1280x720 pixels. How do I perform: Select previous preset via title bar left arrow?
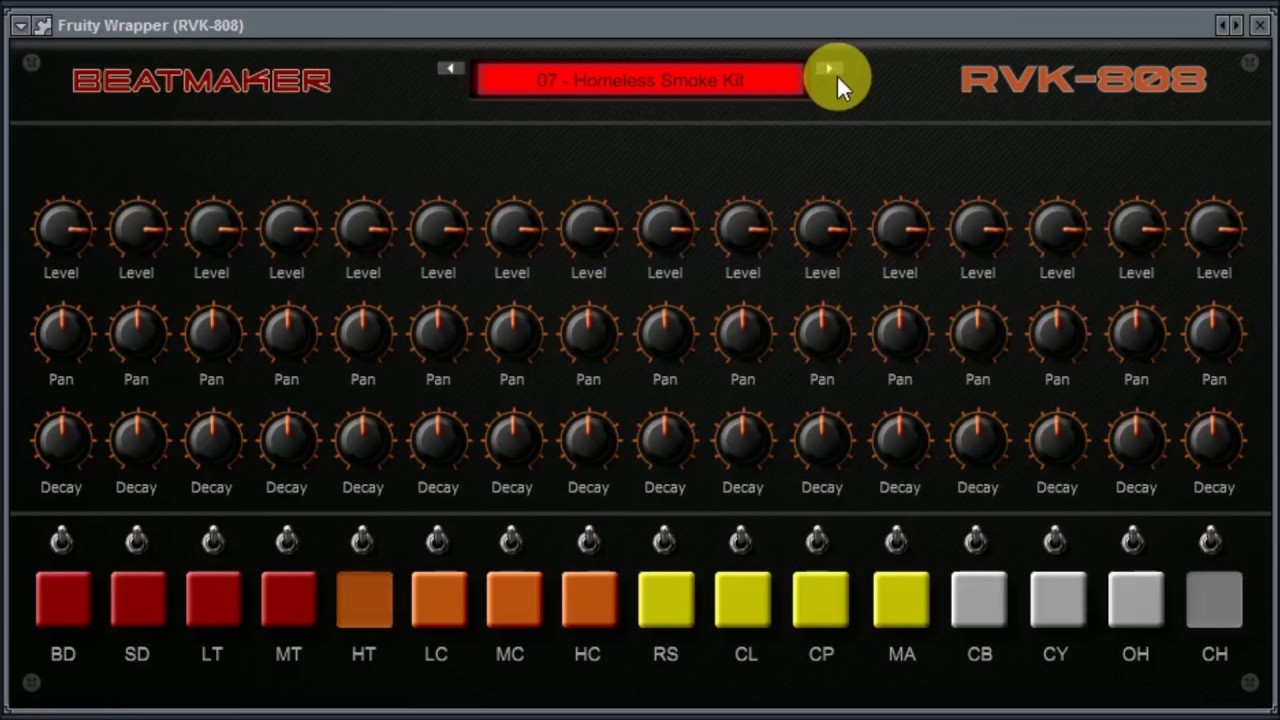tap(1222, 25)
